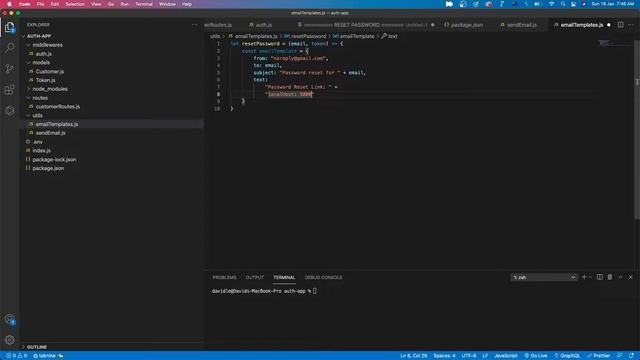The image size is (640, 360).
Task: Open the Manage gear menu
Action: 10,340
